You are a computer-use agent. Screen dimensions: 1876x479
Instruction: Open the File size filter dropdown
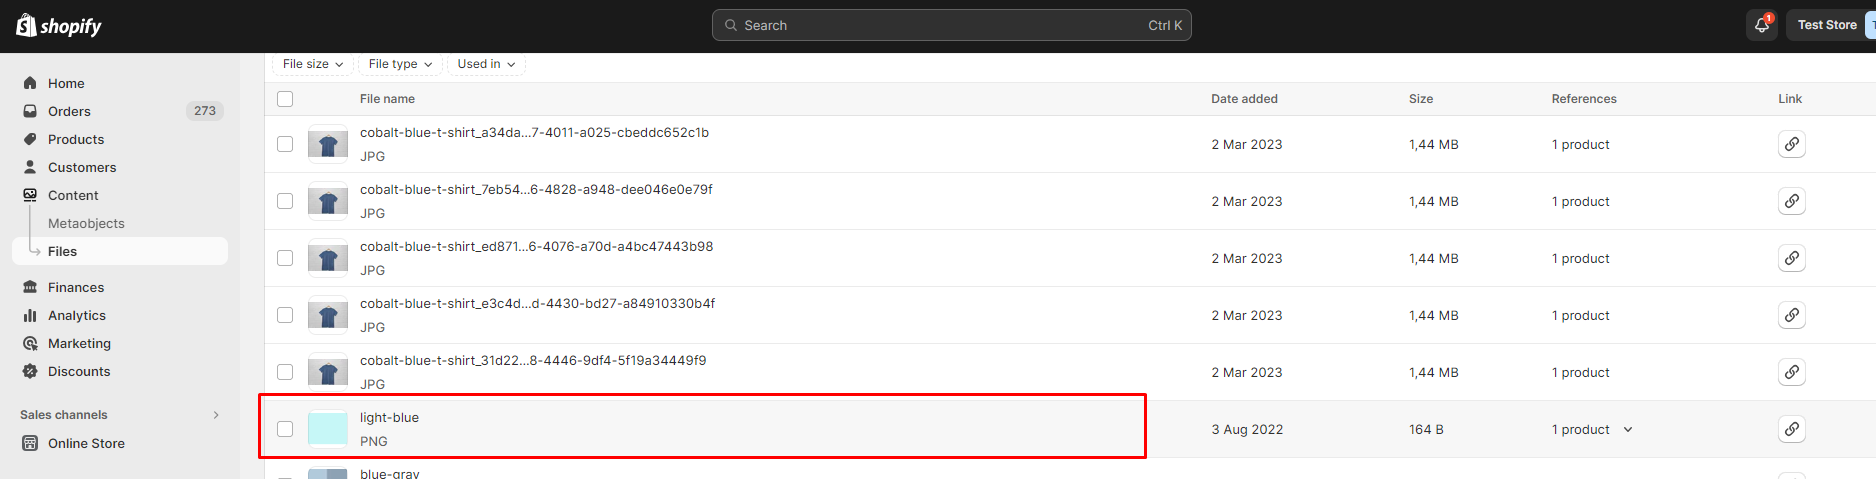(x=313, y=64)
